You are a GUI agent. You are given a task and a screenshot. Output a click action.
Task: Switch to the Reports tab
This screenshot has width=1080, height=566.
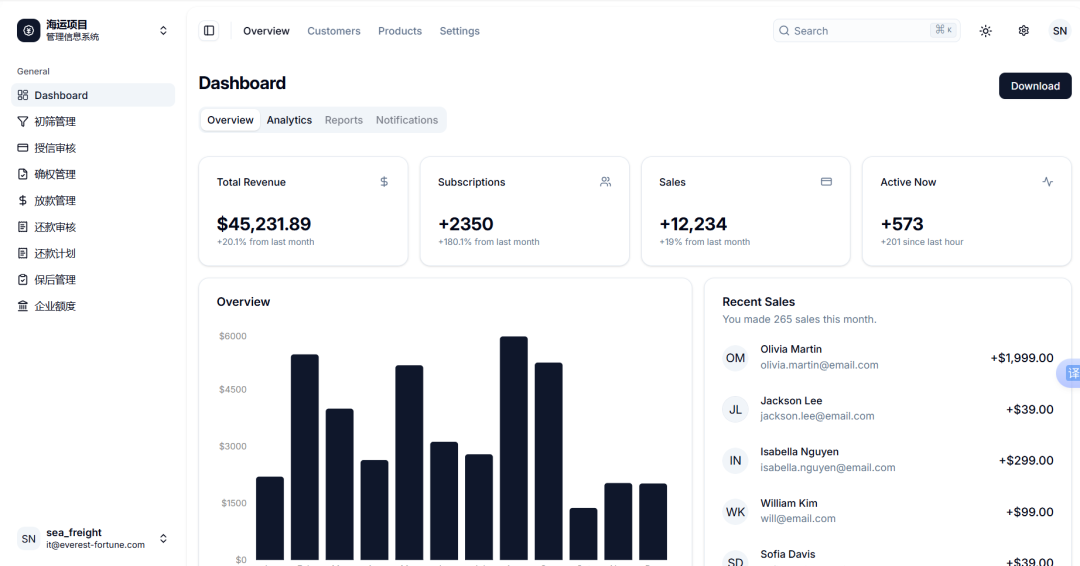344,120
